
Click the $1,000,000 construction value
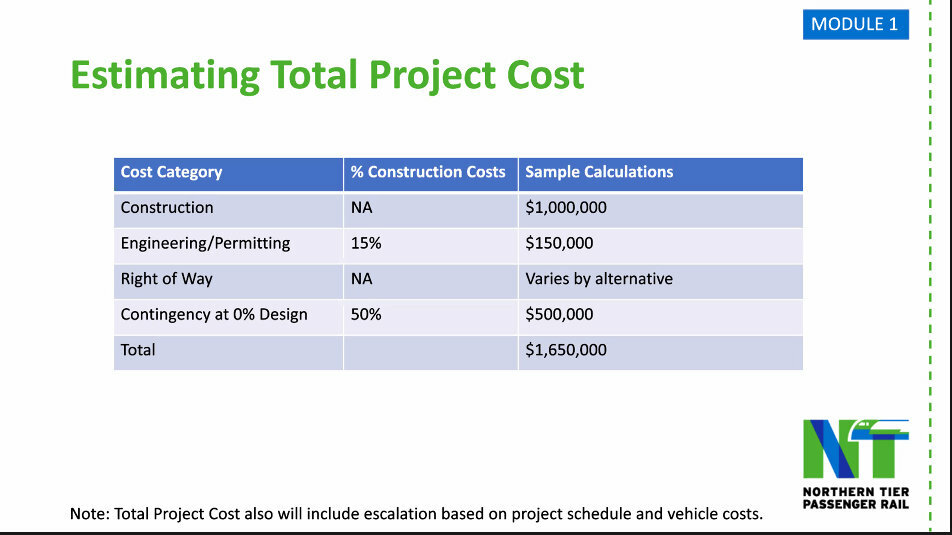(566, 208)
